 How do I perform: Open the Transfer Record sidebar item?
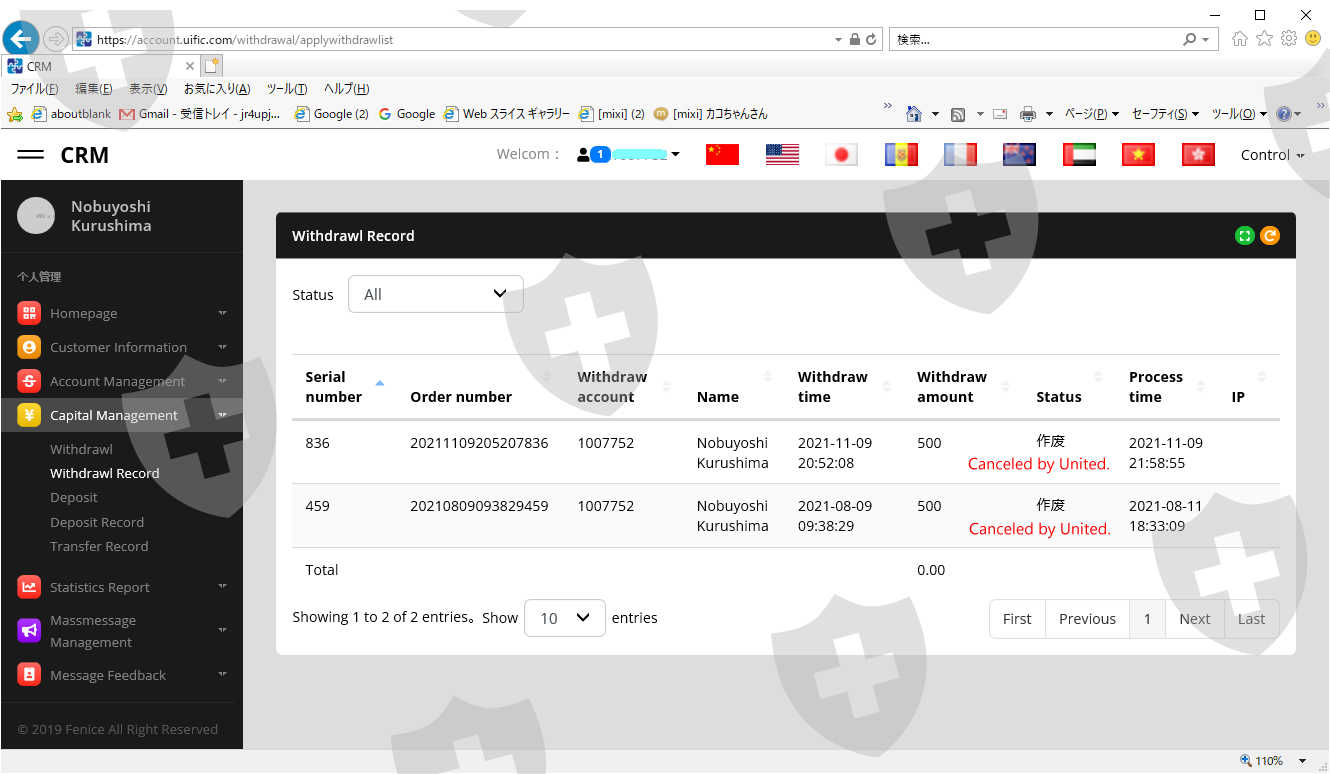pyautogui.click(x=99, y=546)
